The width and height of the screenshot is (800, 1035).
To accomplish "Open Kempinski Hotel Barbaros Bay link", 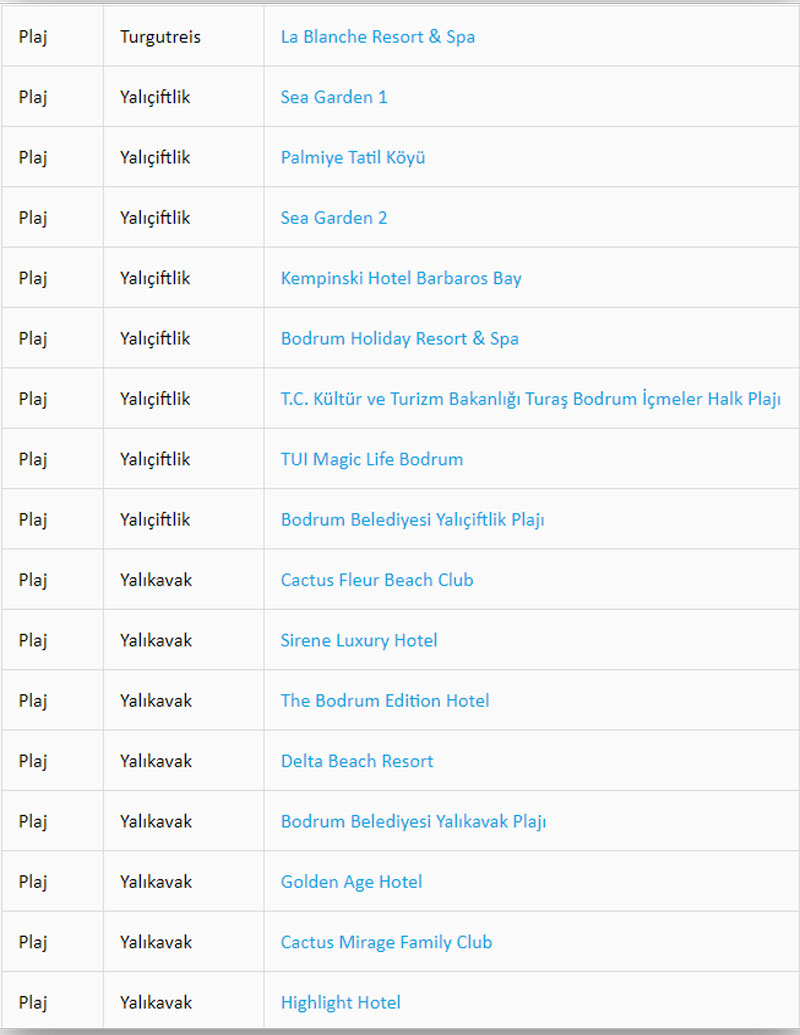I will coord(401,278).
